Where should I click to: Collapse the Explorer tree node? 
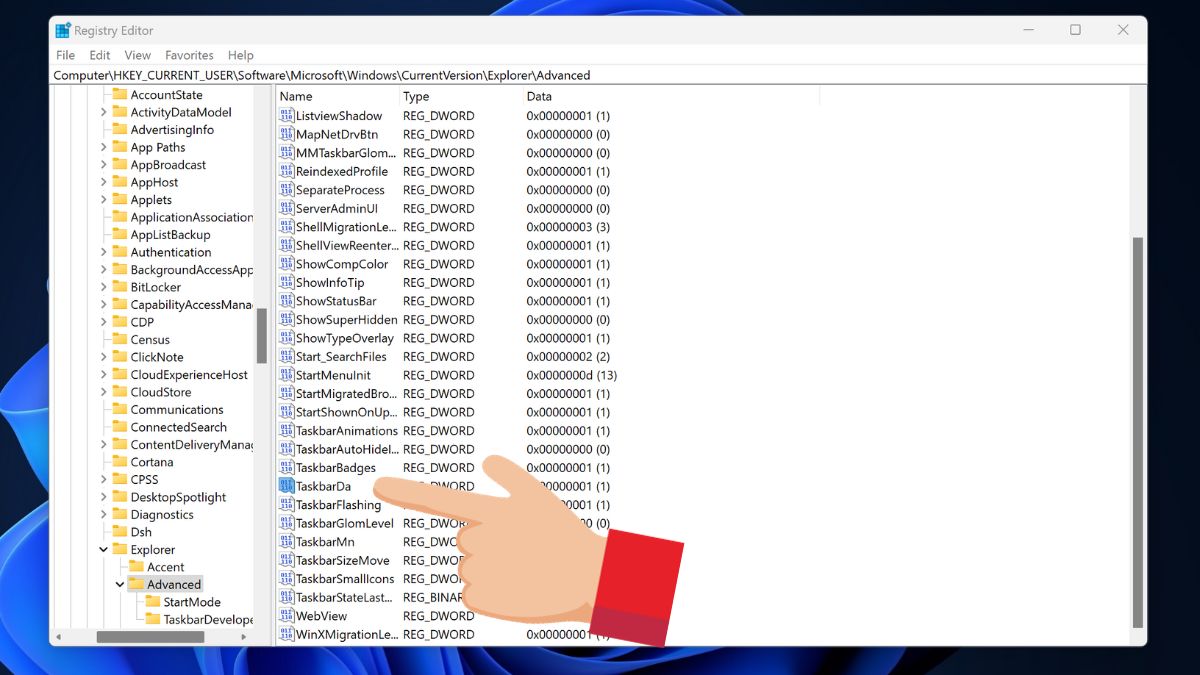[103, 549]
